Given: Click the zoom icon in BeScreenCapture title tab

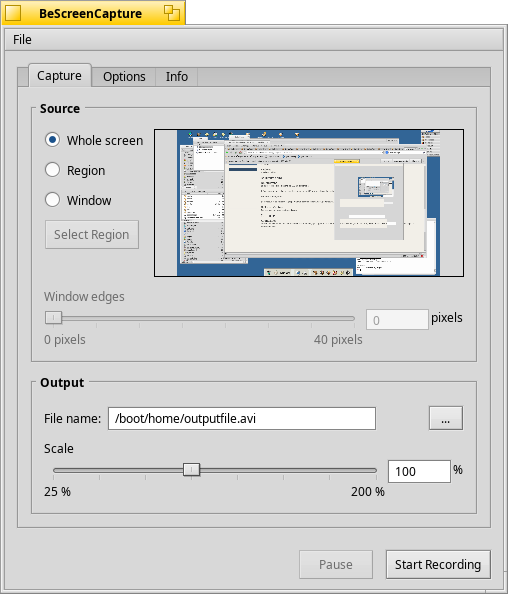Looking at the screenshot, I should (172, 13).
